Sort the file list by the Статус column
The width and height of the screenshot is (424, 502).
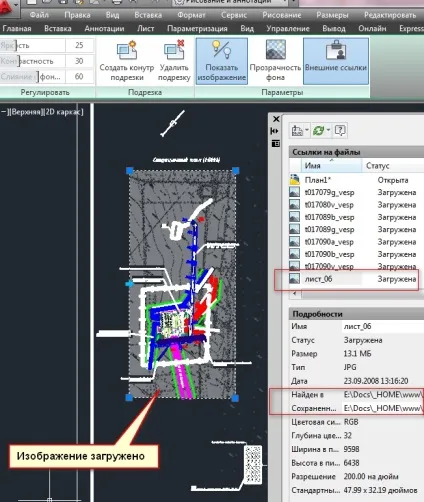coord(393,165)
